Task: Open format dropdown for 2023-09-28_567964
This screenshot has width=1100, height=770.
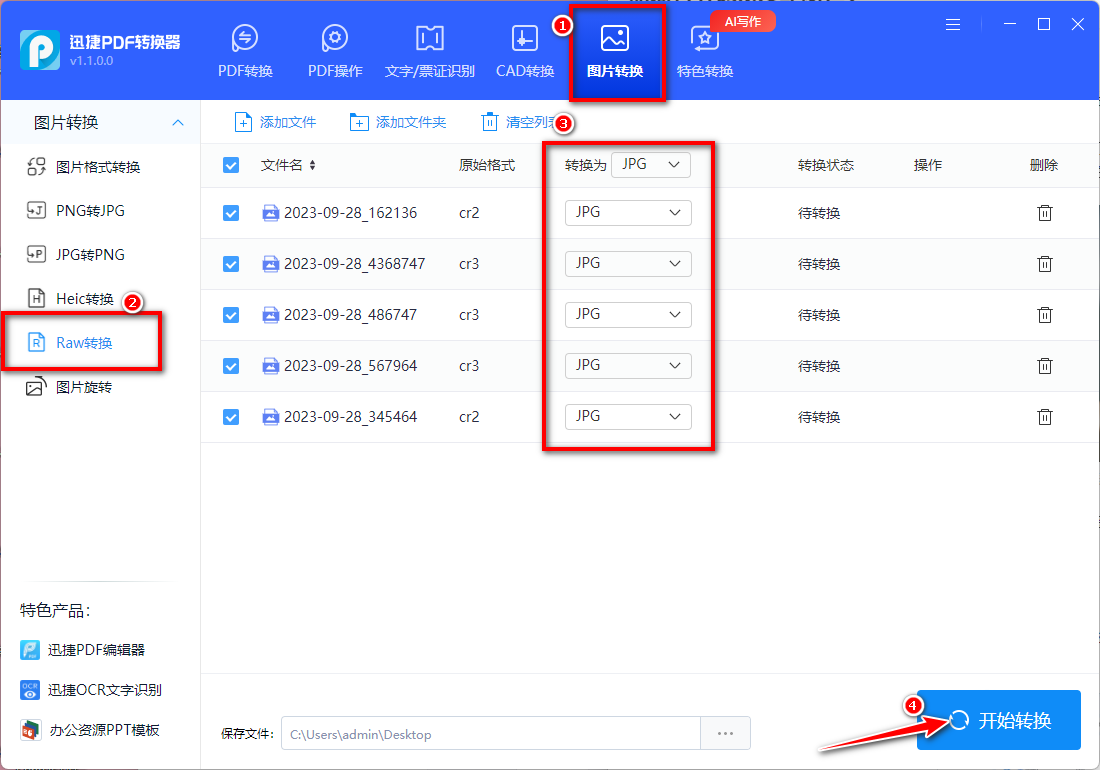Action: tap(628, 365)
